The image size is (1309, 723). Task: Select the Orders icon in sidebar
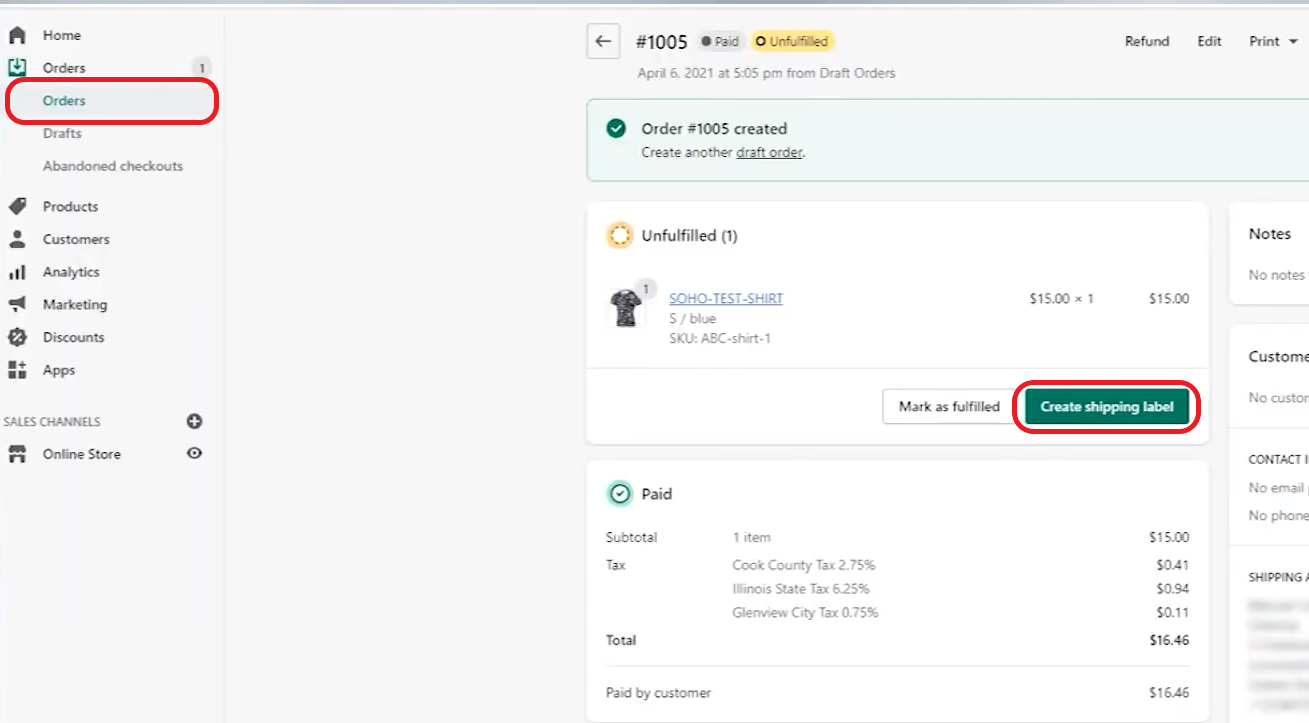pos(19,67)
